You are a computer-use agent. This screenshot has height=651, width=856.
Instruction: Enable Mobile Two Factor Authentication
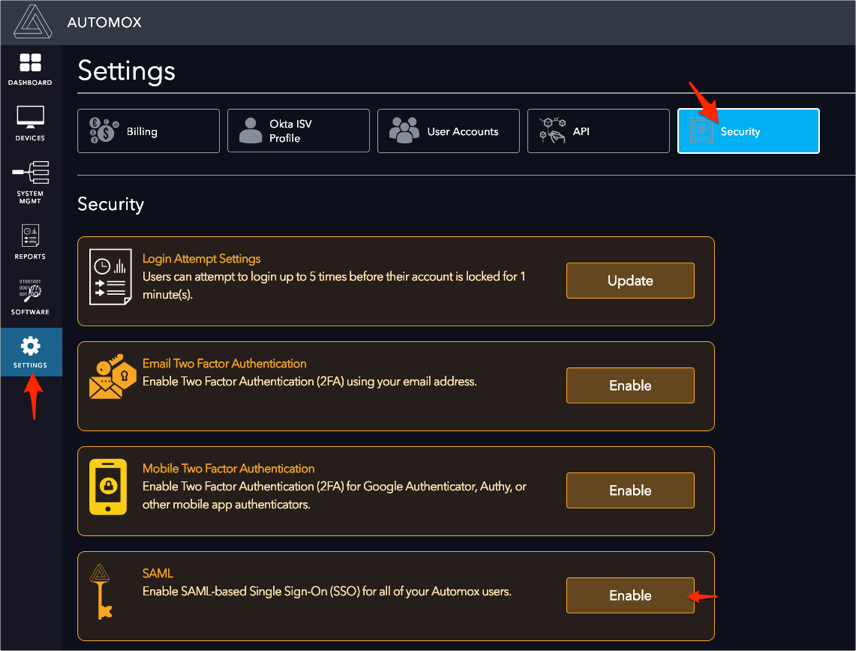(630, 491)
